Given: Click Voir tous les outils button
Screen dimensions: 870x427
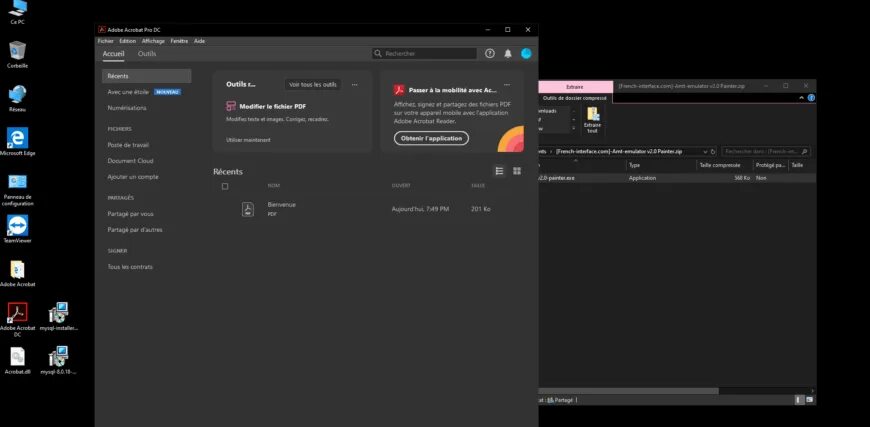Looking at the screenshot, I should coord(313,85).
